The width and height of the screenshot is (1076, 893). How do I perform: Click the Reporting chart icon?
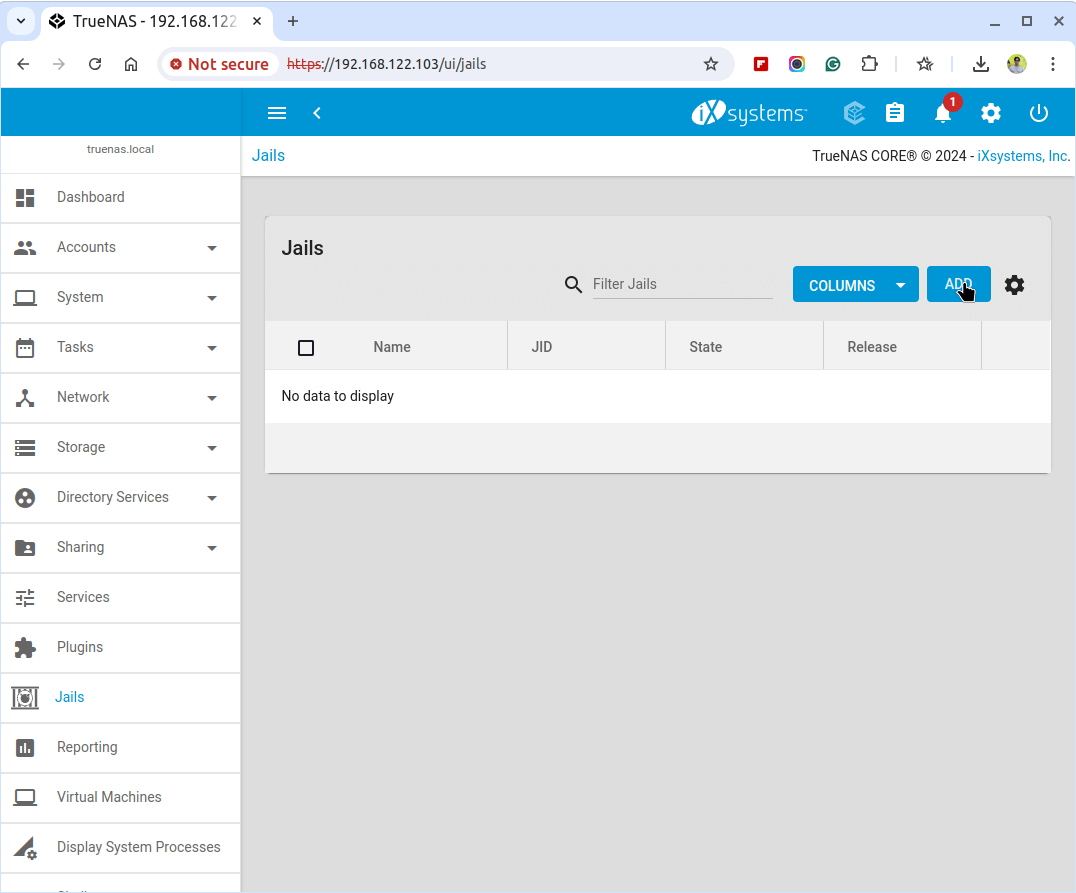pos(25,747)
